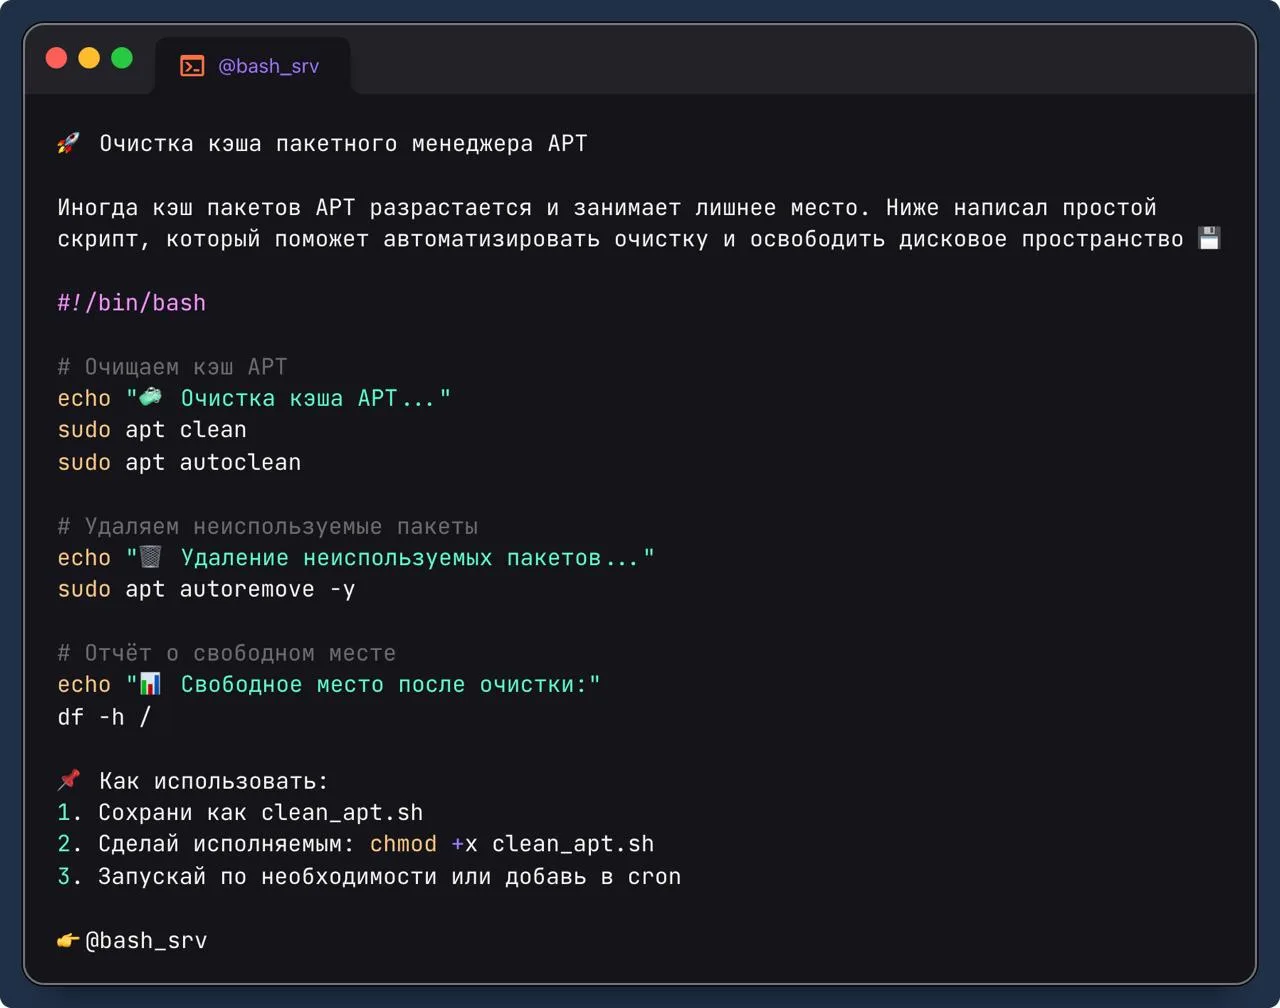
Task: Click the paragraph beginning 'Иногда кэш пакетов APT'
Action: 640,224
